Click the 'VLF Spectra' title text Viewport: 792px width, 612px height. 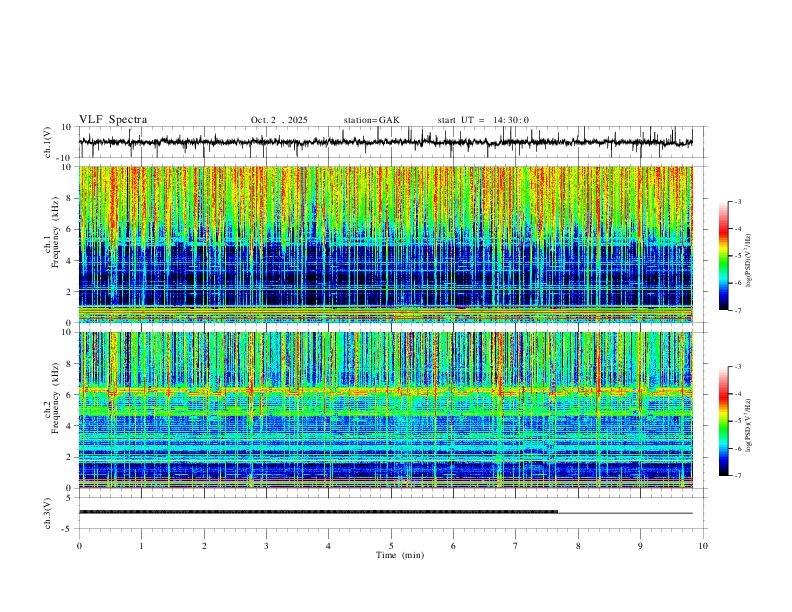(113, 120)
